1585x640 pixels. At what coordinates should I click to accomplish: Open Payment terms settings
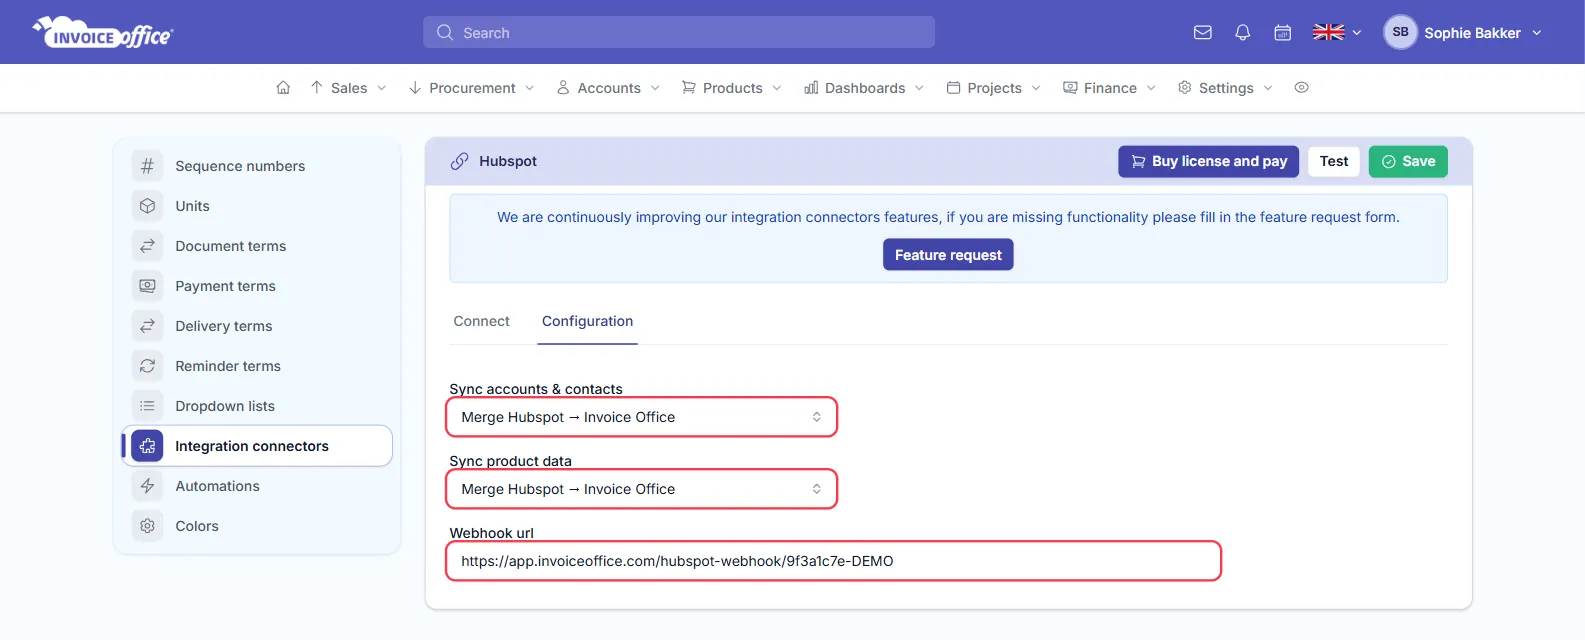258,286
